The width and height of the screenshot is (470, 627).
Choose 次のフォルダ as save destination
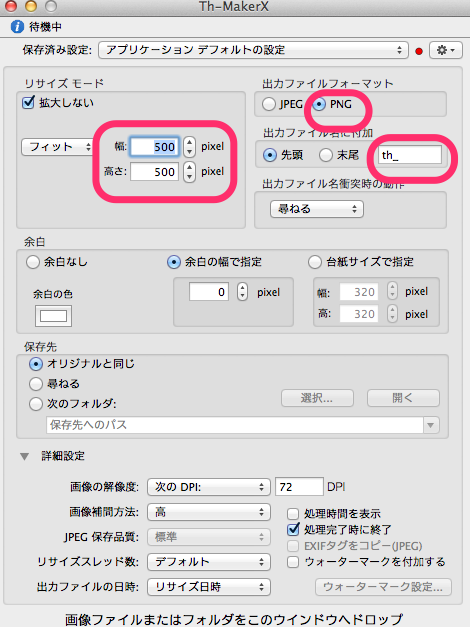coord(36,404)
